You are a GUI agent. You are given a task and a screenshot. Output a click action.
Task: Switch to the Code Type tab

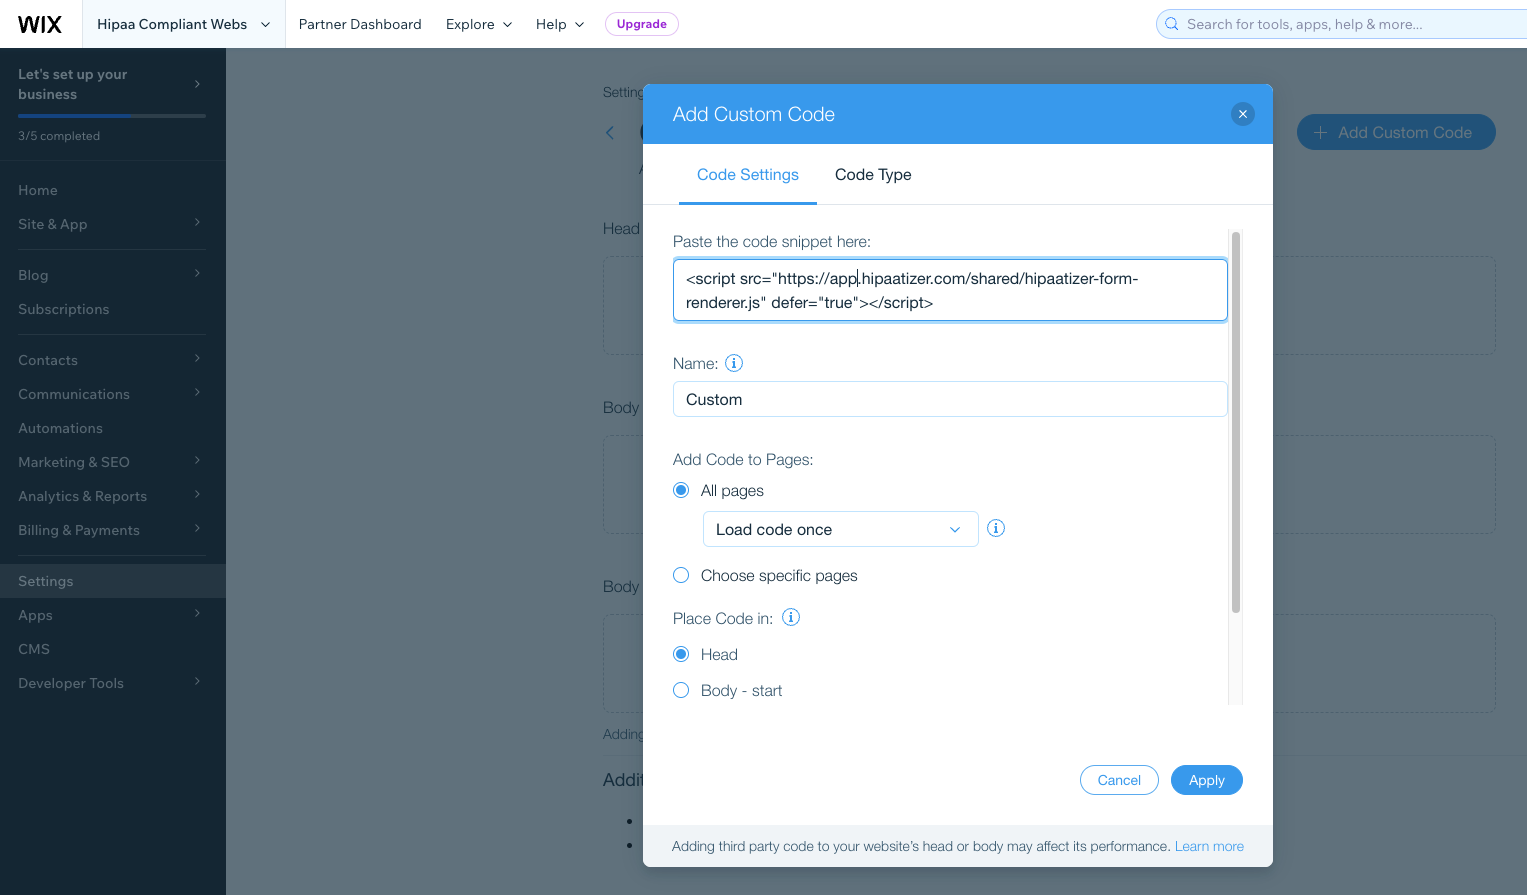tap(873, 175)
